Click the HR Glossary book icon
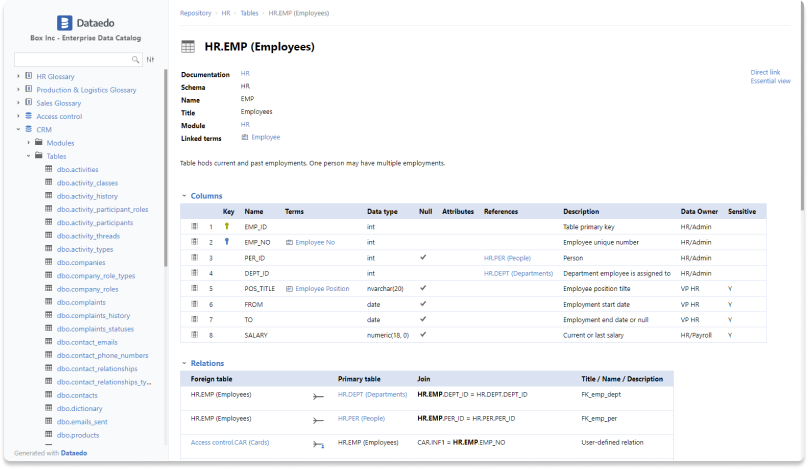This screenshot has width=808, height=469. click(28, 76)
